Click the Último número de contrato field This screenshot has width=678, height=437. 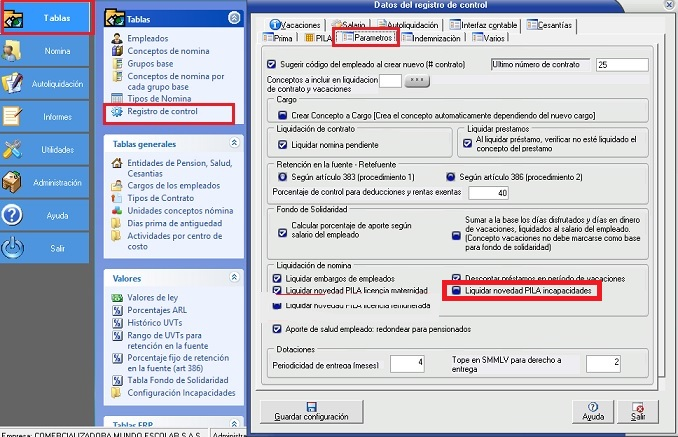[620, 64]
